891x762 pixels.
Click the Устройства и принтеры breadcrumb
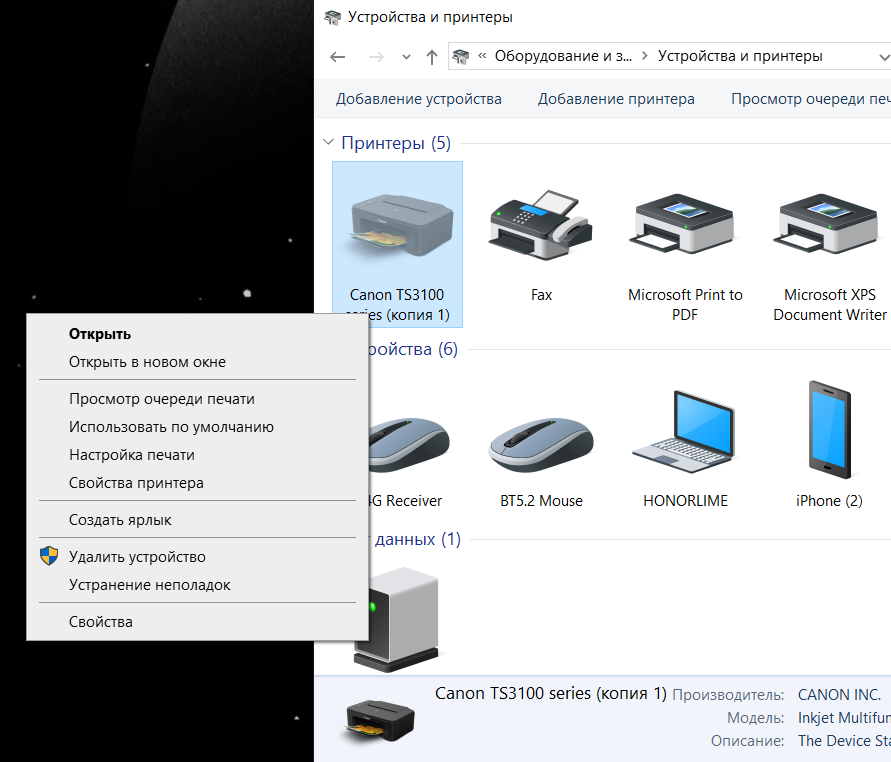click(x=740, y=56)
